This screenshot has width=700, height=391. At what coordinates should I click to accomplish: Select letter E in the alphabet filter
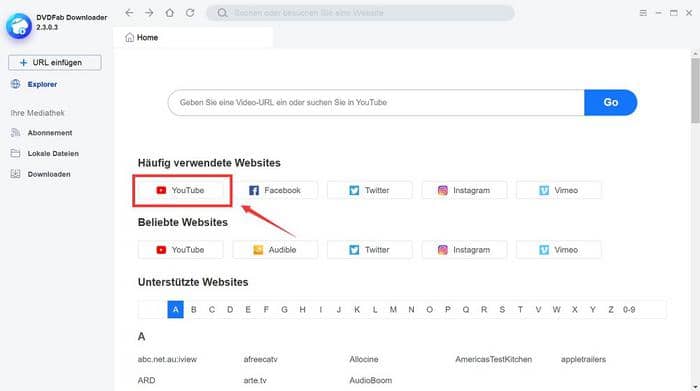pos(248,309)
